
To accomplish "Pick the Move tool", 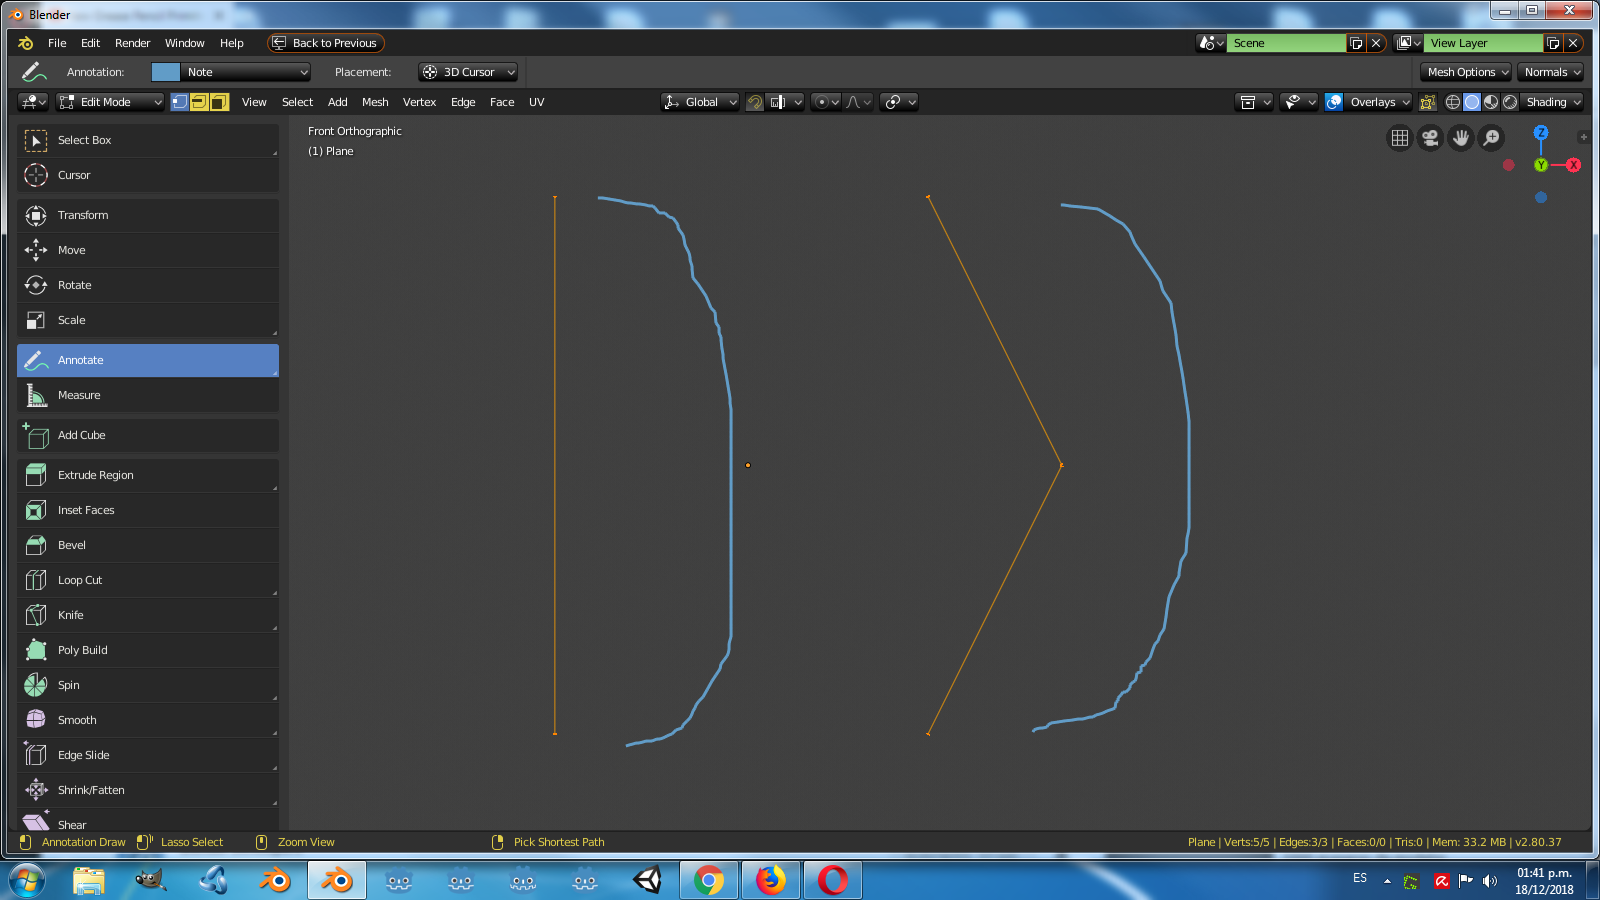I will pyautogui.click(x=148, y=250).
